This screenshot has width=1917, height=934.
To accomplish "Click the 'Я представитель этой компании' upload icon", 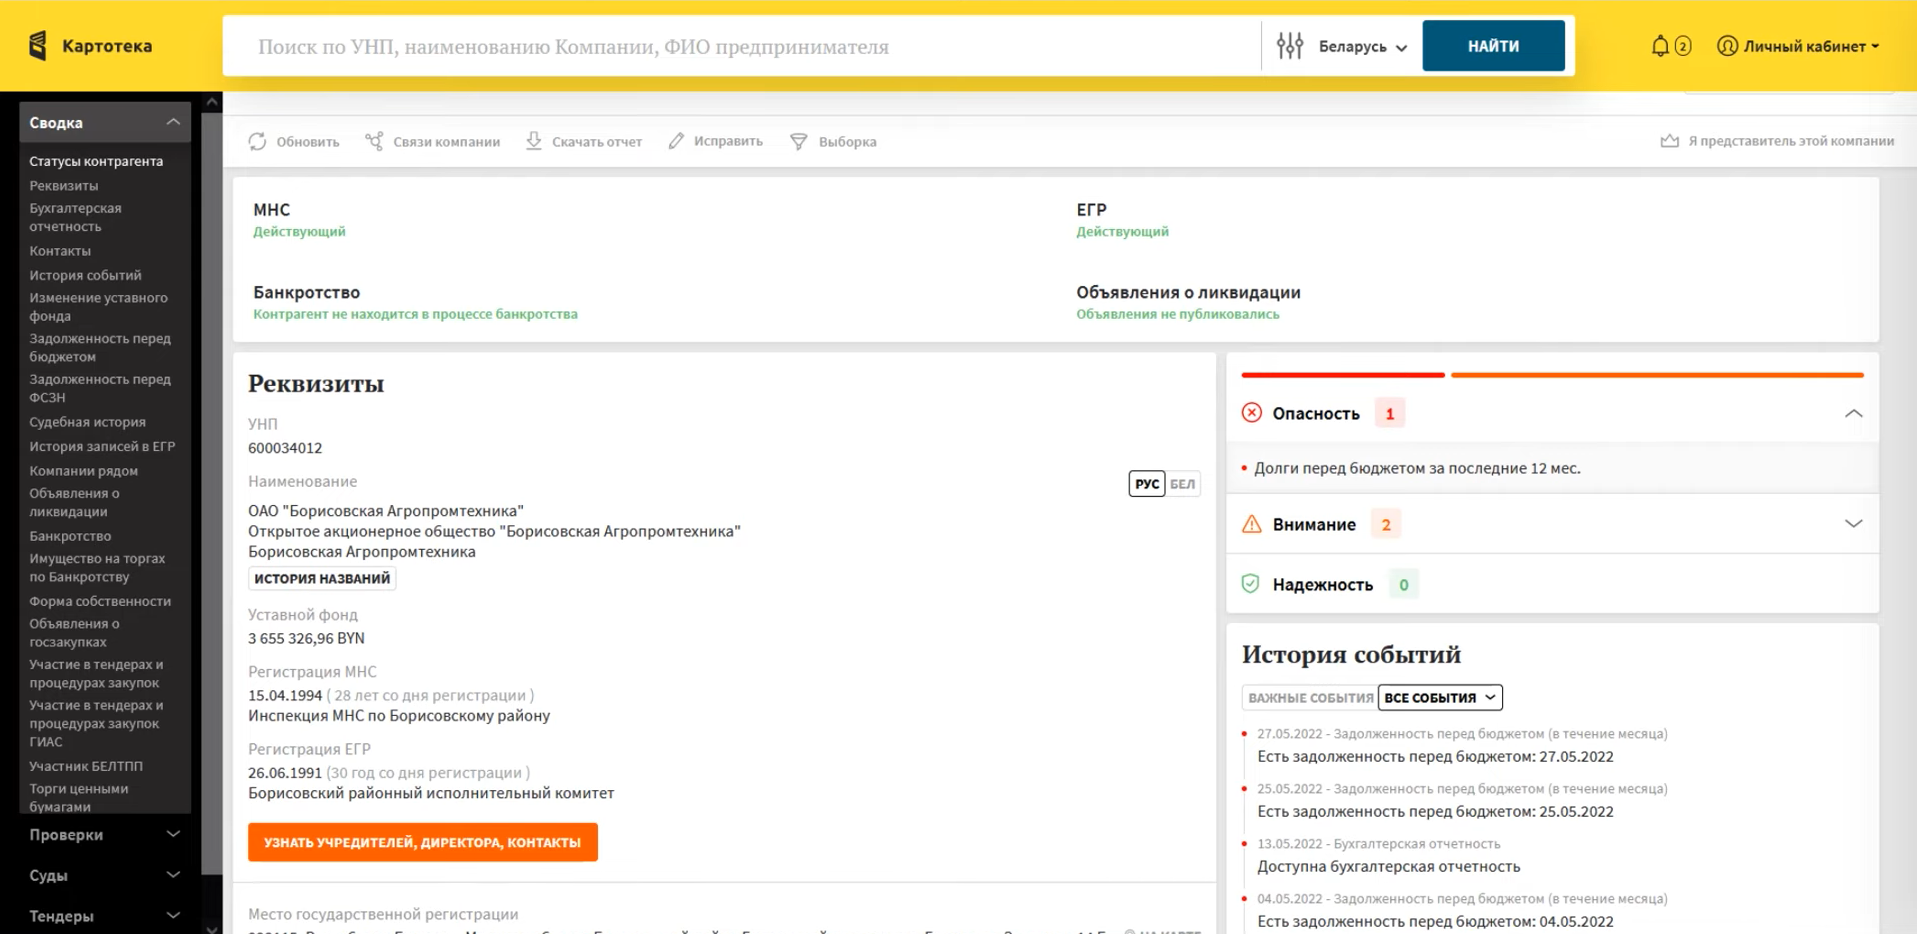I will (1669, 140).
